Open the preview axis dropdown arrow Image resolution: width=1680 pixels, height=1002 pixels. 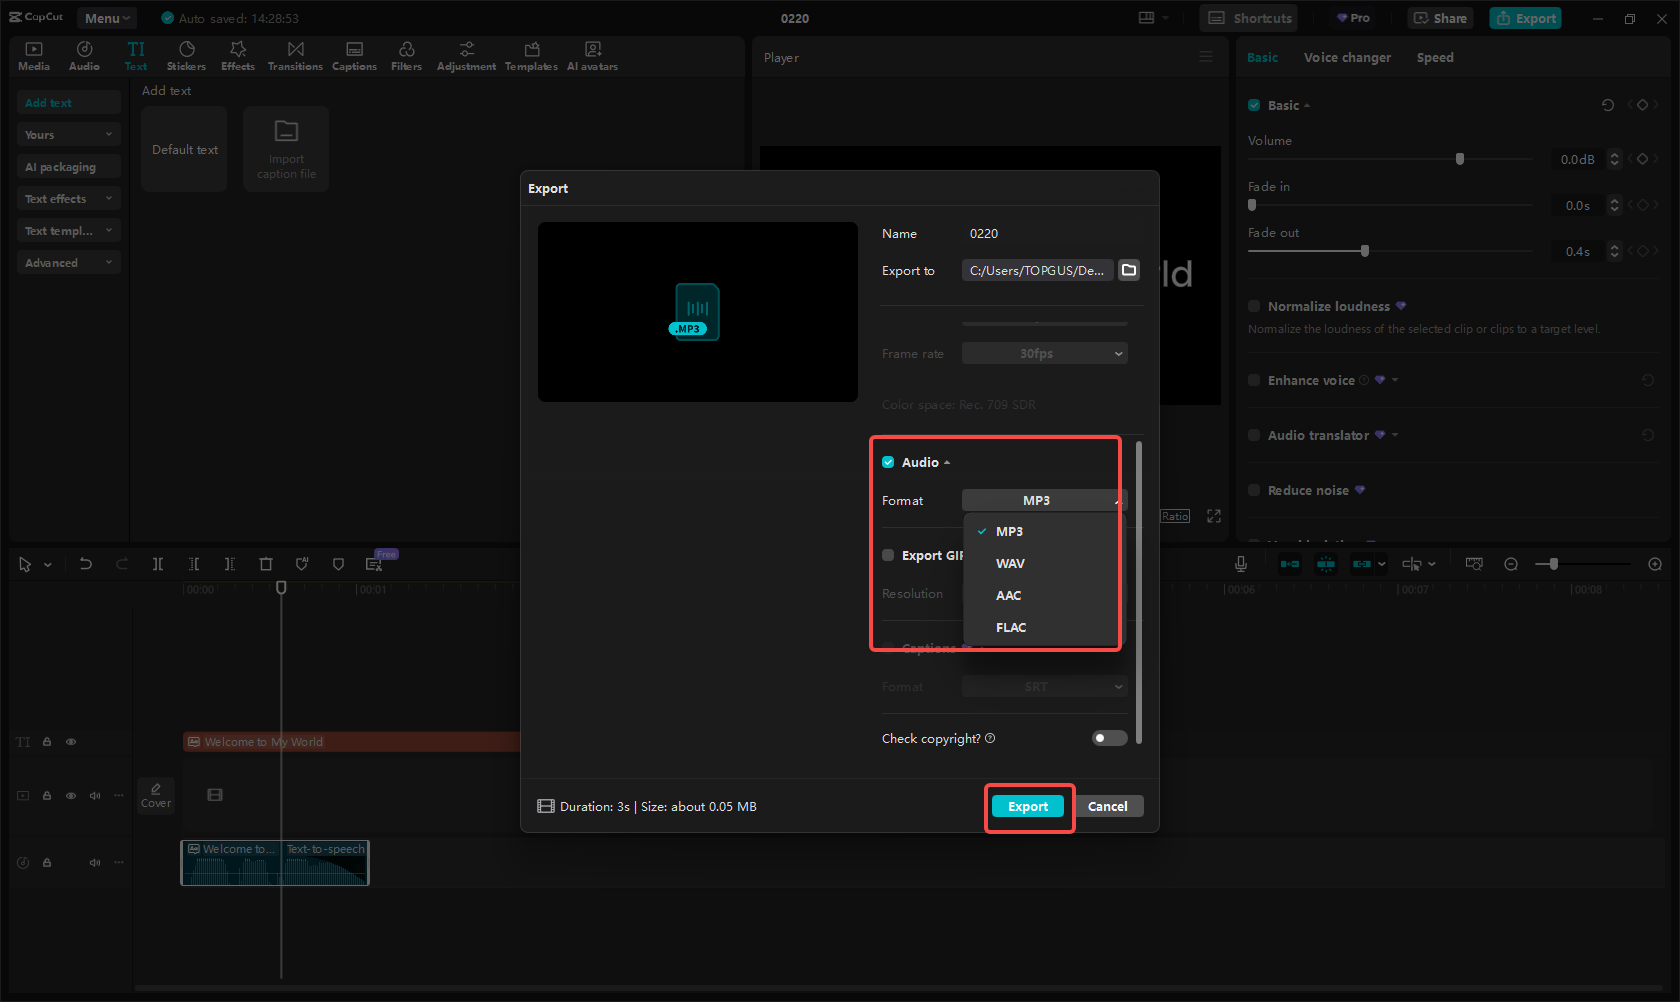tap(1432, 564)
